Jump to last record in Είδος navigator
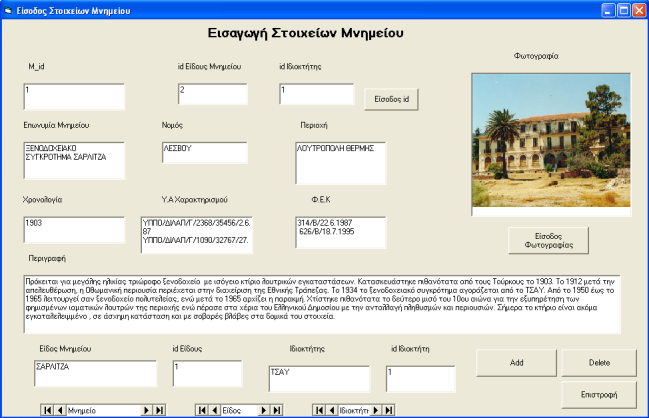This screenshot has height=418, width=649. pyautogui.click(x=277, y=410)
